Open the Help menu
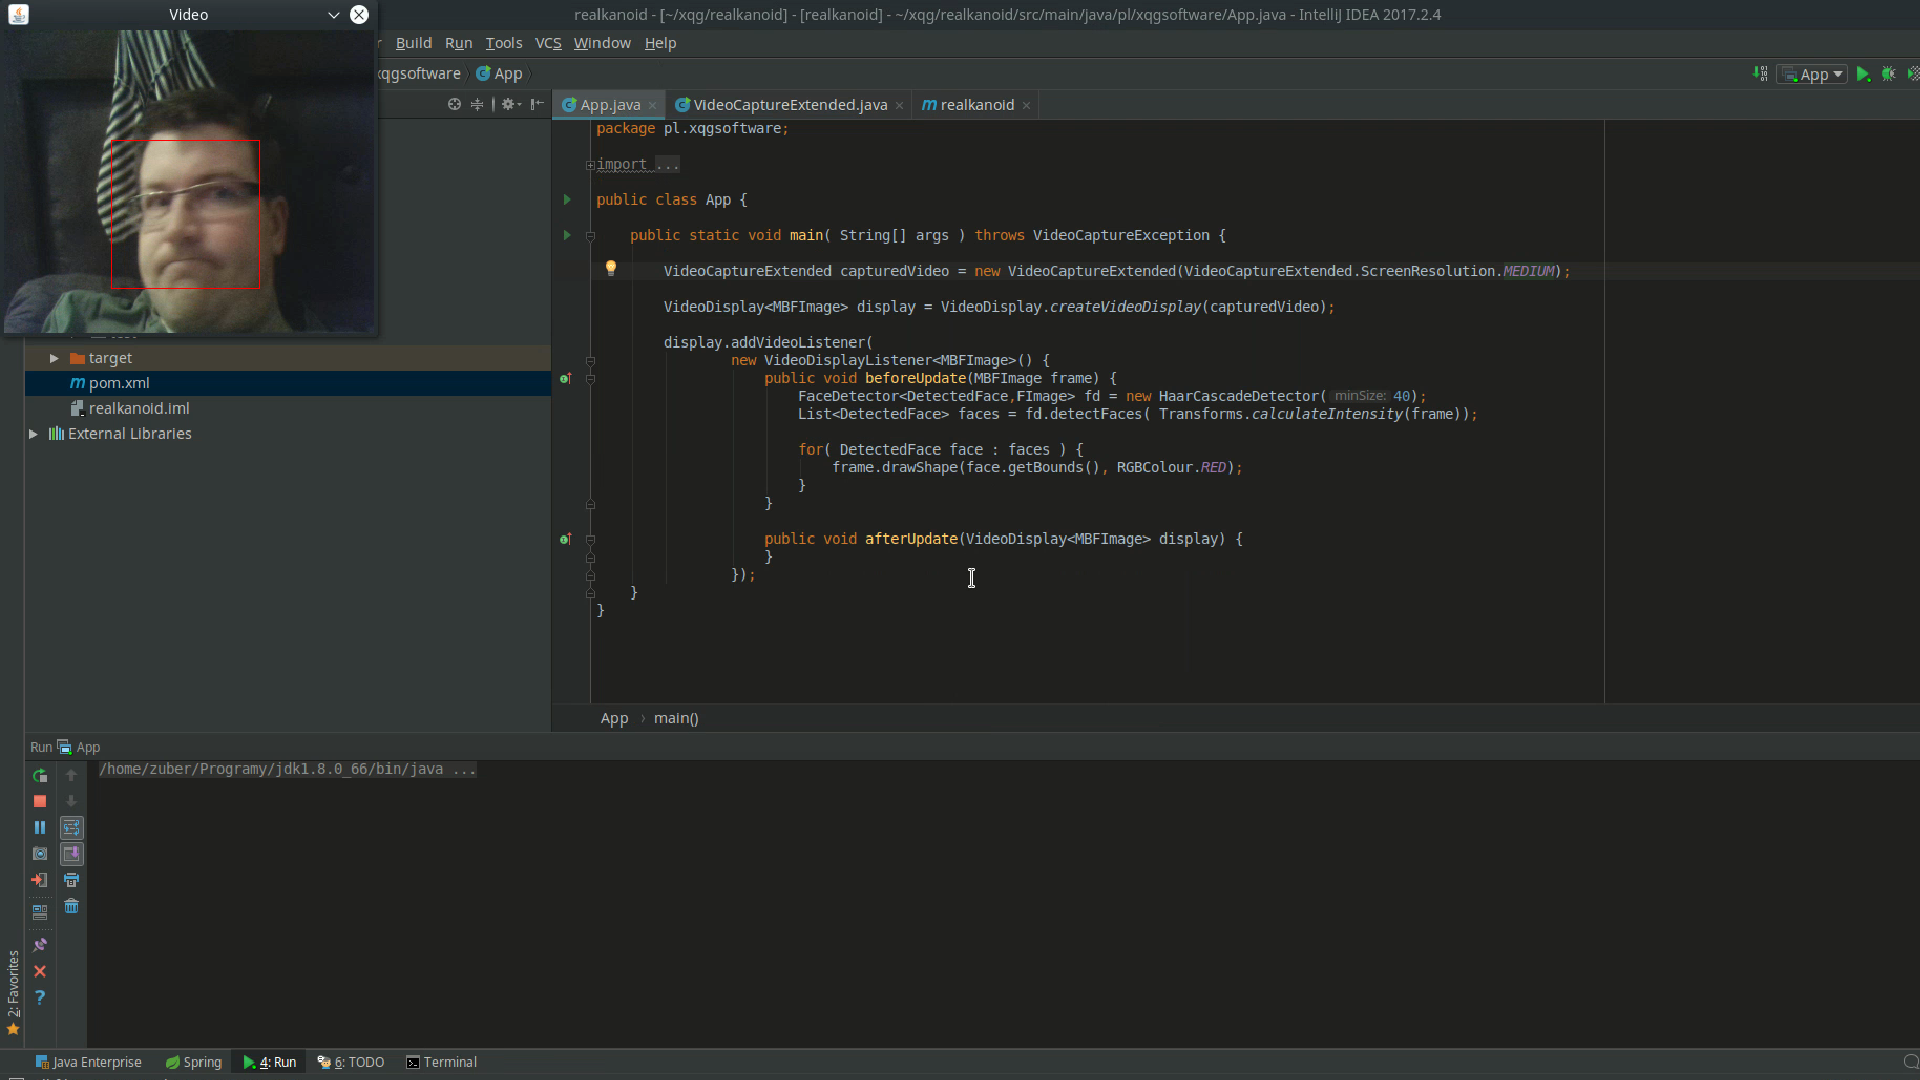 click(x=660, y=43)
